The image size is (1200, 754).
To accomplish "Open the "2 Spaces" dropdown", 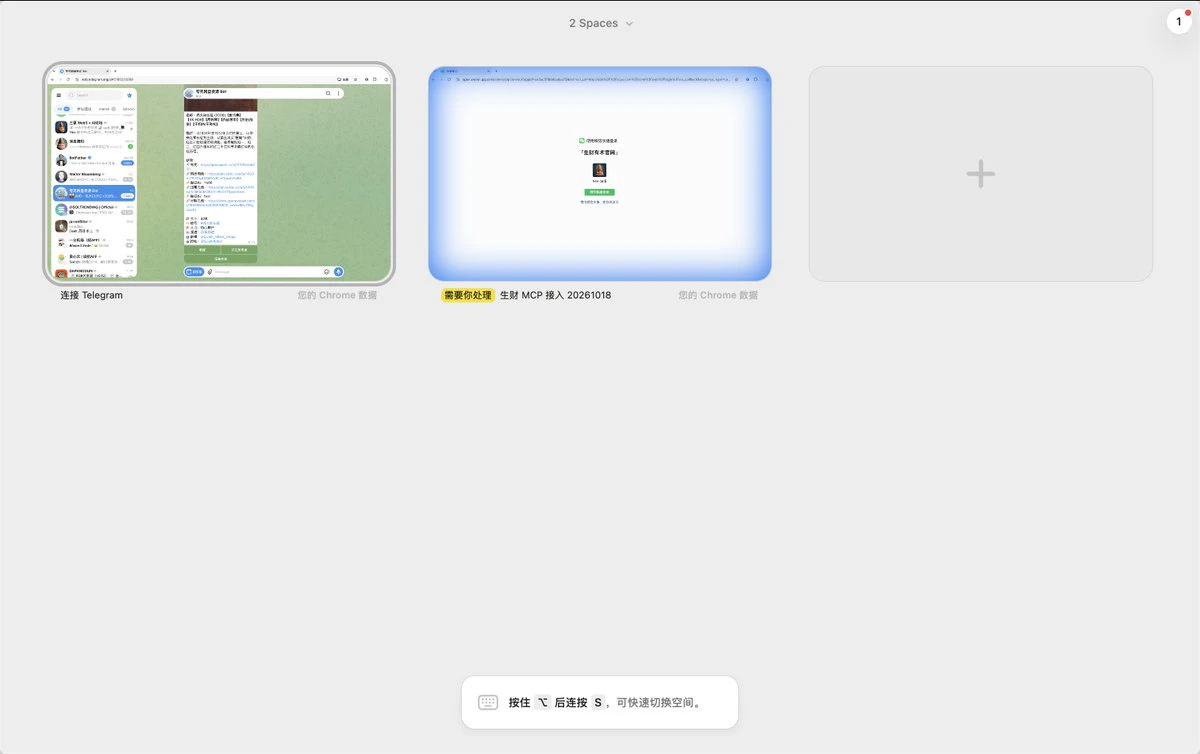I will (x=600, y=23).
